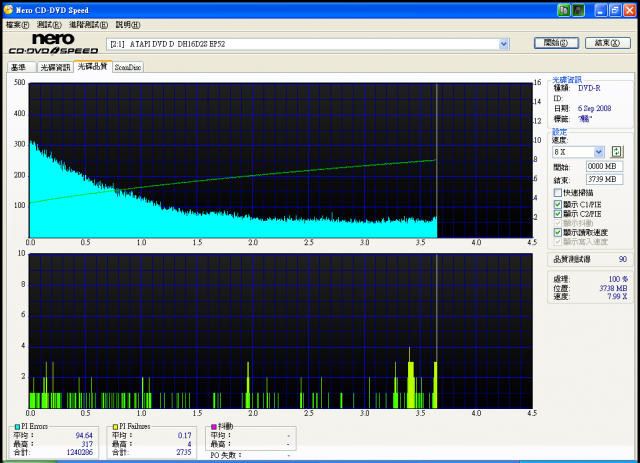This screenshot has width=640, height=463.
Task: Click the magenta jitter legend swatch
Action: pyautogui.click(x=213, y=427)
